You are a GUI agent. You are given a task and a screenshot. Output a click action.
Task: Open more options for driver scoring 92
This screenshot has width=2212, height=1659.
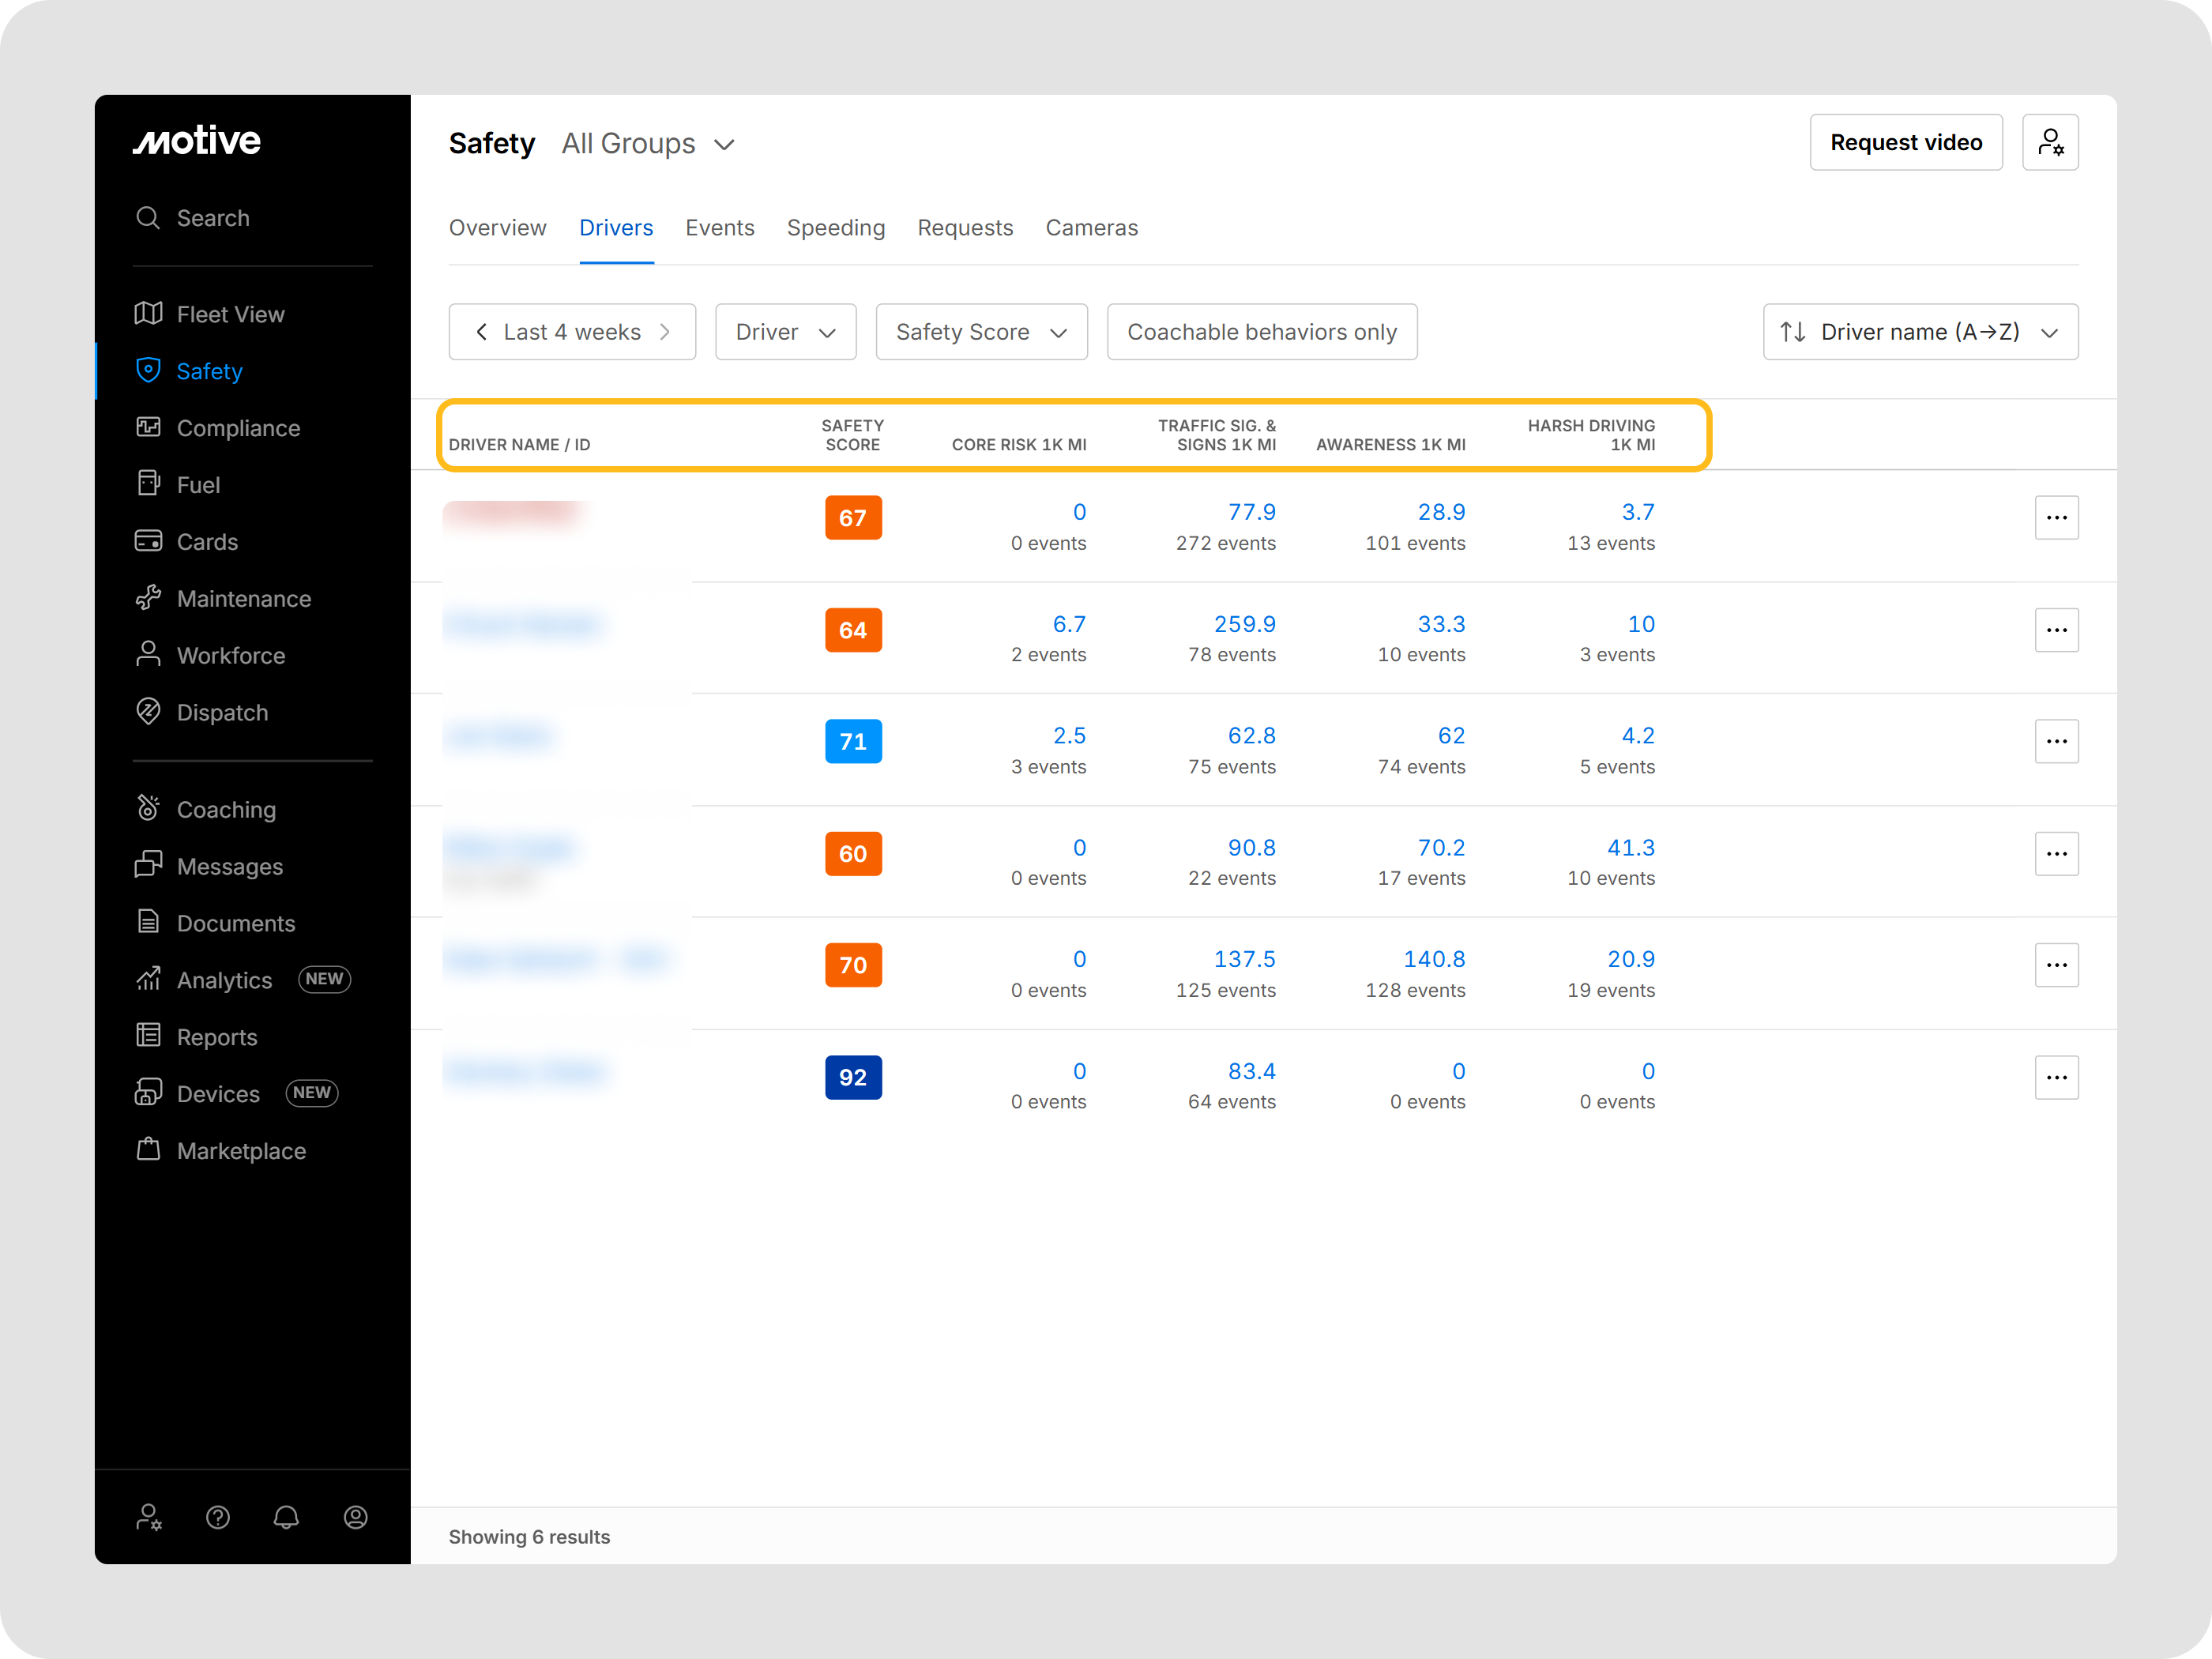[x=2056, y=1077]
